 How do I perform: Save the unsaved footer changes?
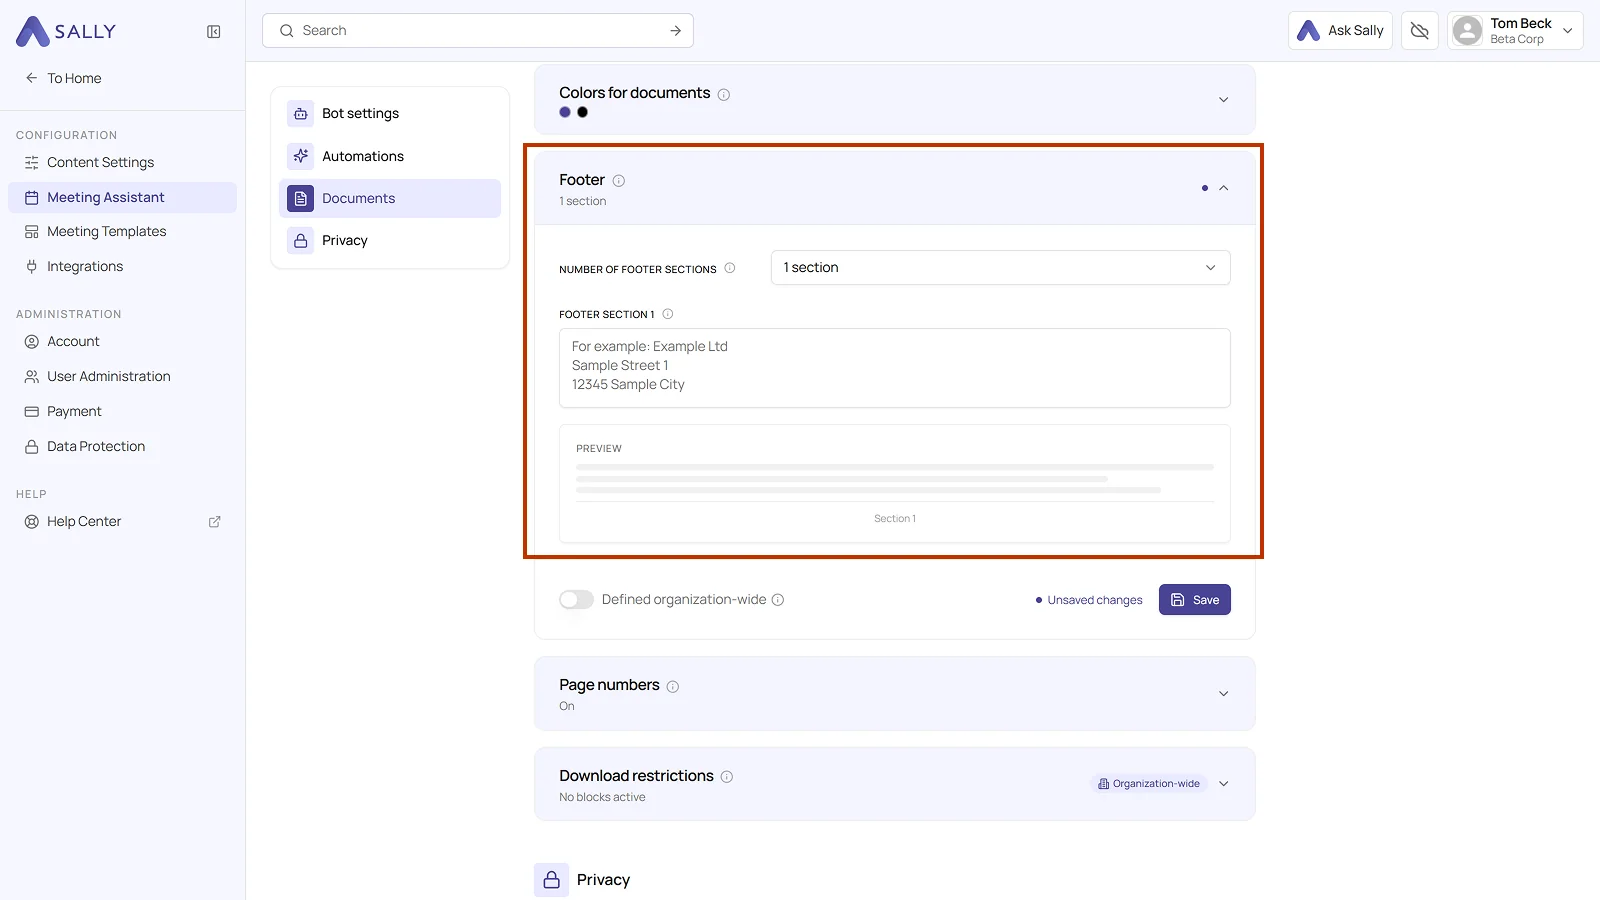click(1194, 600)
